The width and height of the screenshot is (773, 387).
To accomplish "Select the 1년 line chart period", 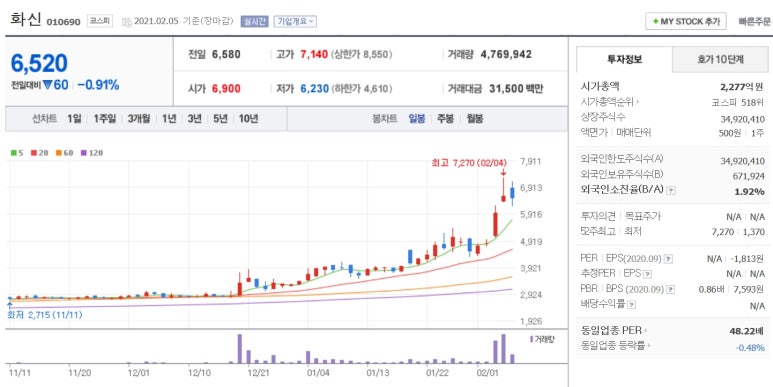I will click(169, 119).
